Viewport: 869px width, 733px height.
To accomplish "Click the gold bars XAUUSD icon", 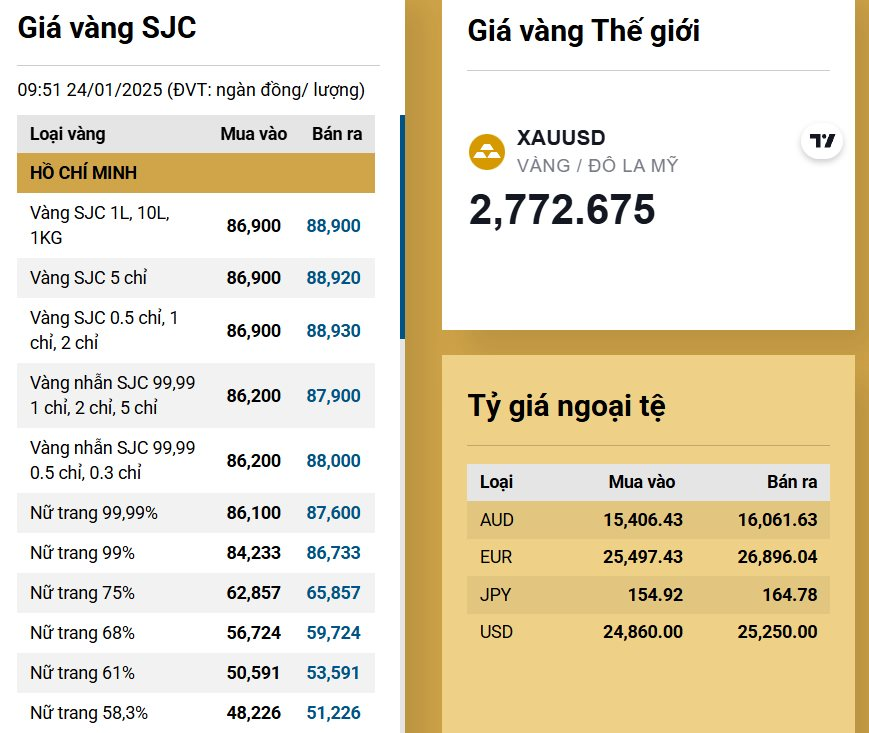I will coord(487,152).
